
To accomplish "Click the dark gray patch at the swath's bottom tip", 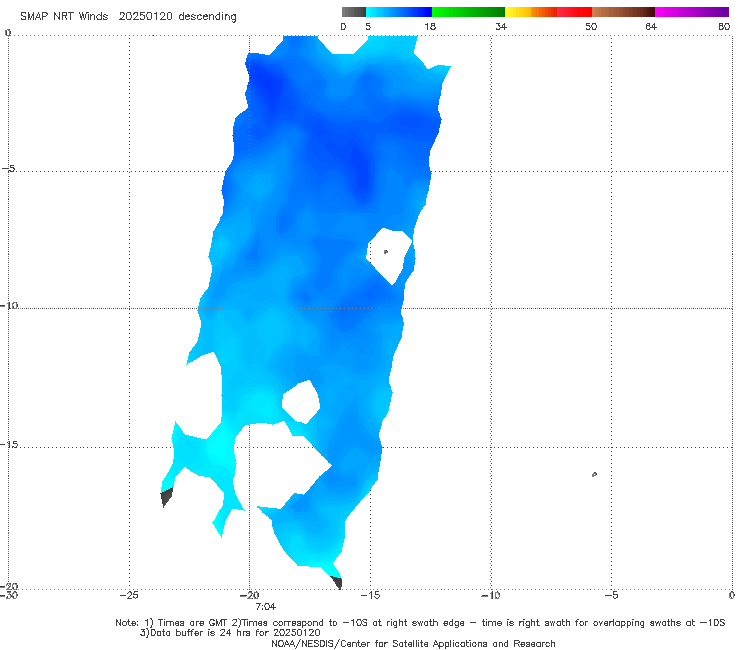I will (x=337, y=582).
